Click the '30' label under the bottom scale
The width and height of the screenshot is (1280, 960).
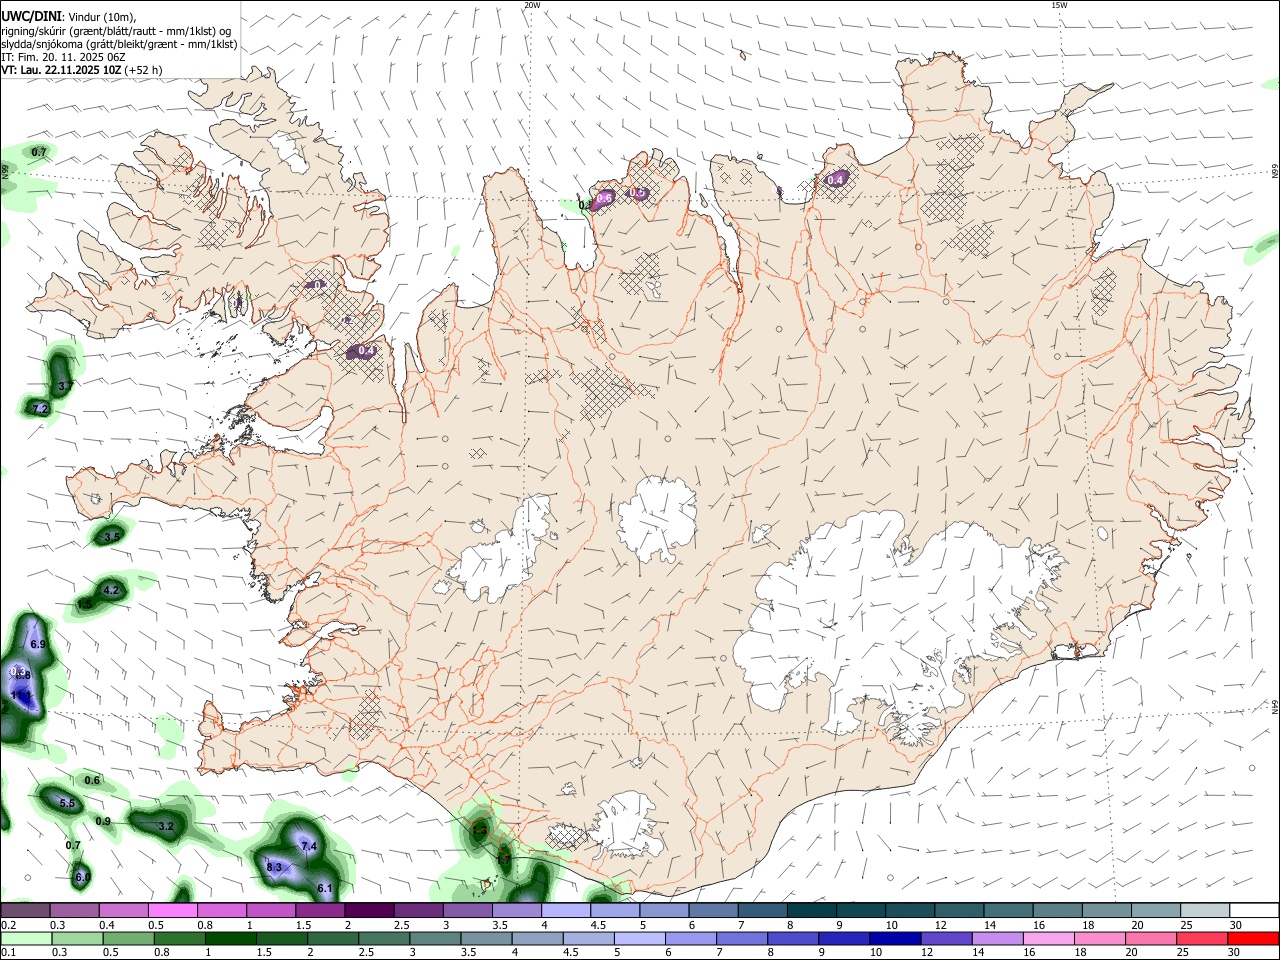[x=1233, y=953]
